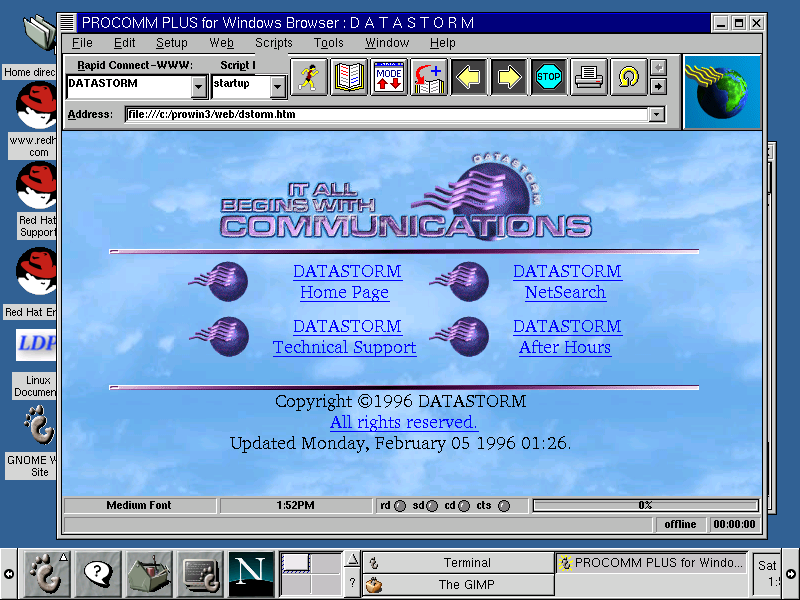Viewport: 800px width, 600px height.
Task: Open the File menu
Action: (82, 43)
